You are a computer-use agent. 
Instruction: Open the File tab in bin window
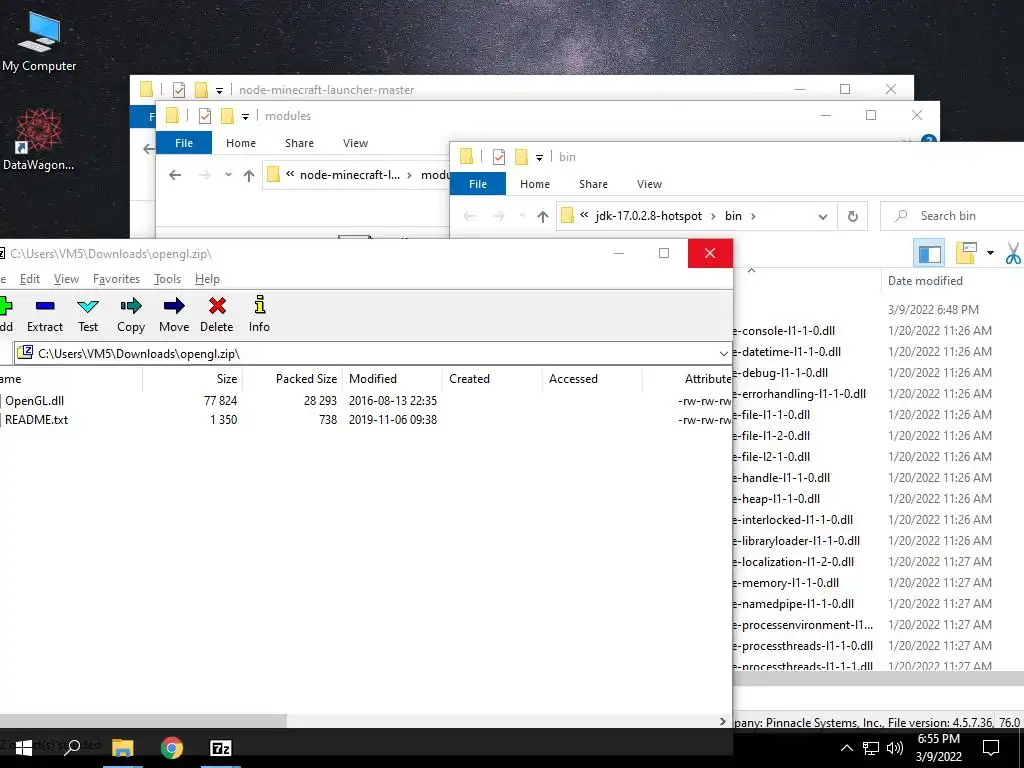pyautogui.click(x=478, y=184)
